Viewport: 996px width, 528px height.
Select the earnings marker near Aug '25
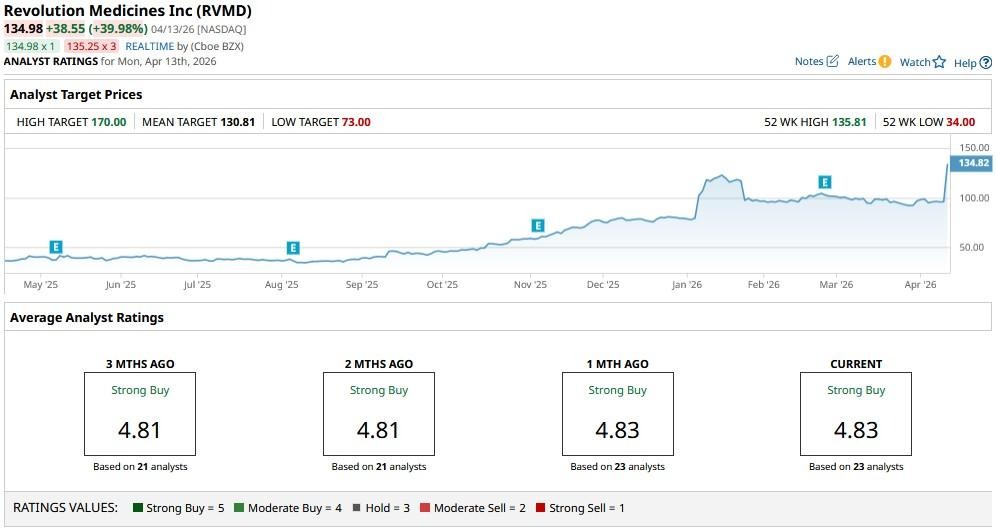coord(293,248)
